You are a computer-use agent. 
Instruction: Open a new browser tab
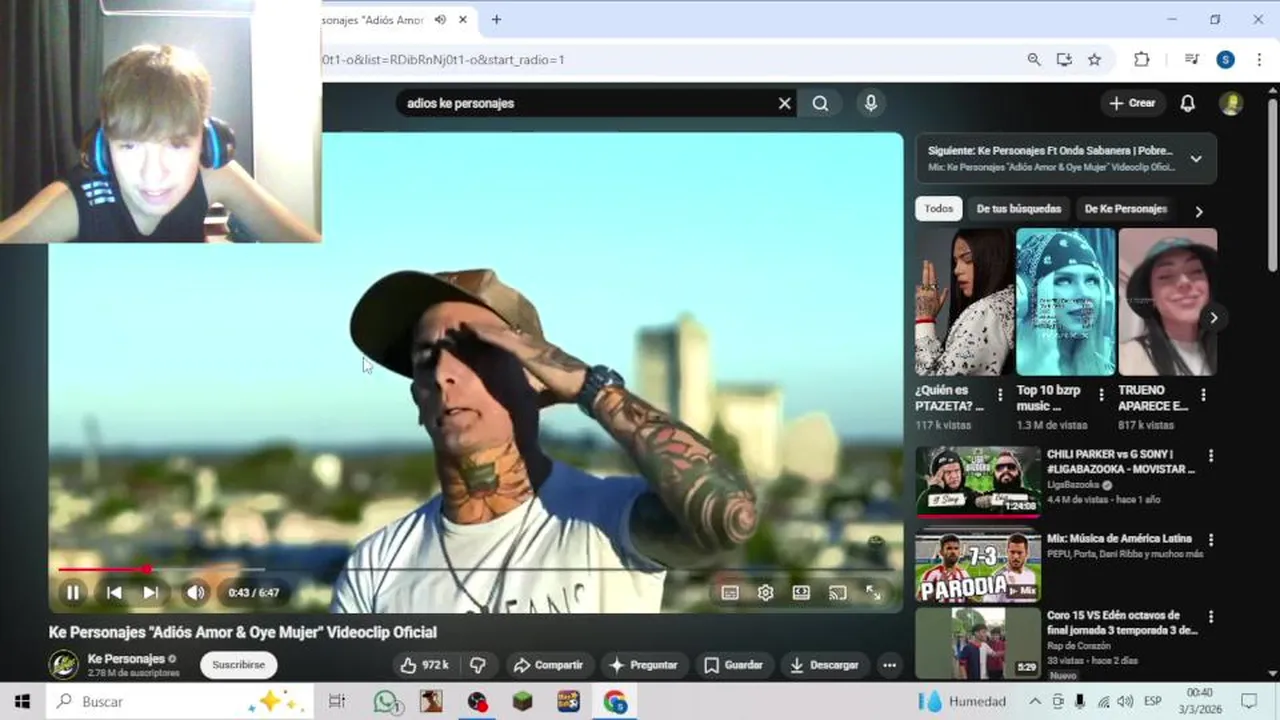coord(496,20)
